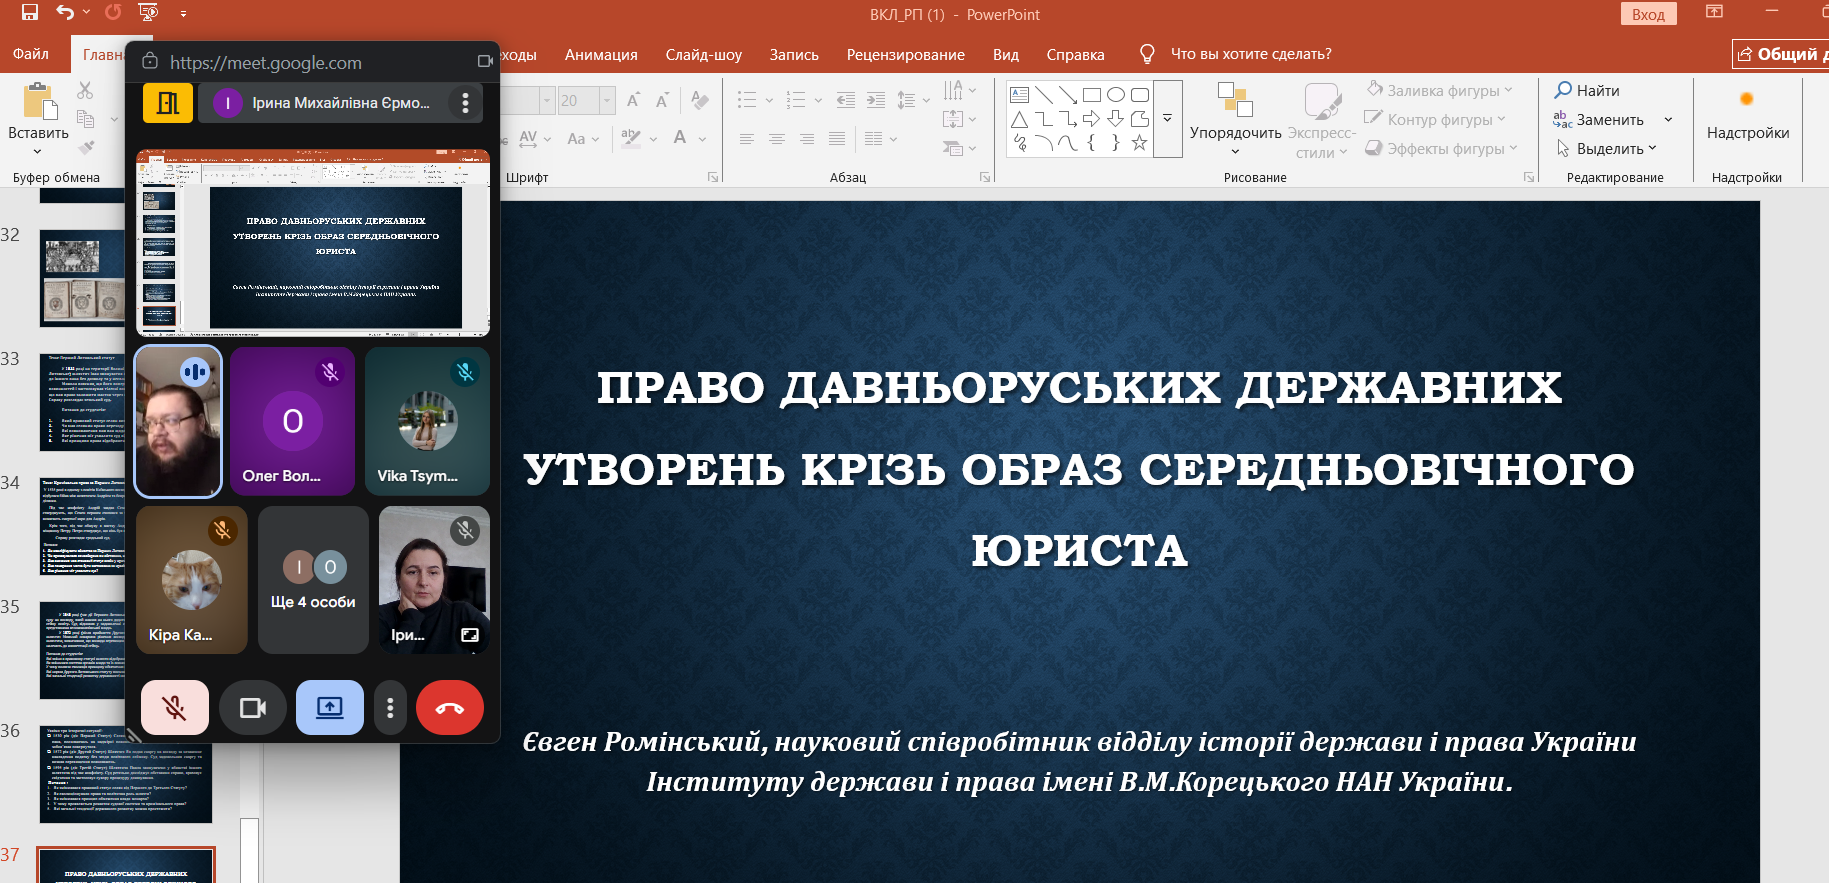Select the star shape in the shapes gallery
This screenshot has height=883, width=1829.
[x=1139, y=143]
